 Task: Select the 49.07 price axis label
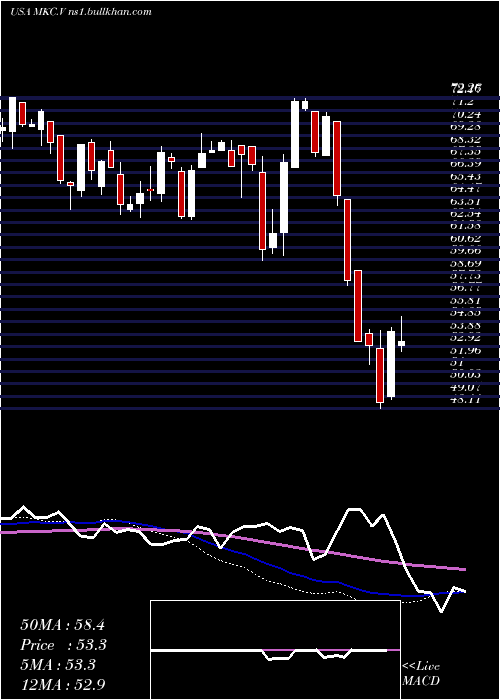[x=466, y=388]
